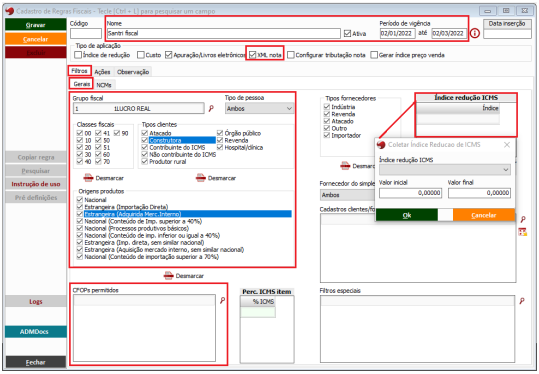The height and width of the screenshot is (374, 539).
Task: Open Instrução de uso
Action: 36,184
